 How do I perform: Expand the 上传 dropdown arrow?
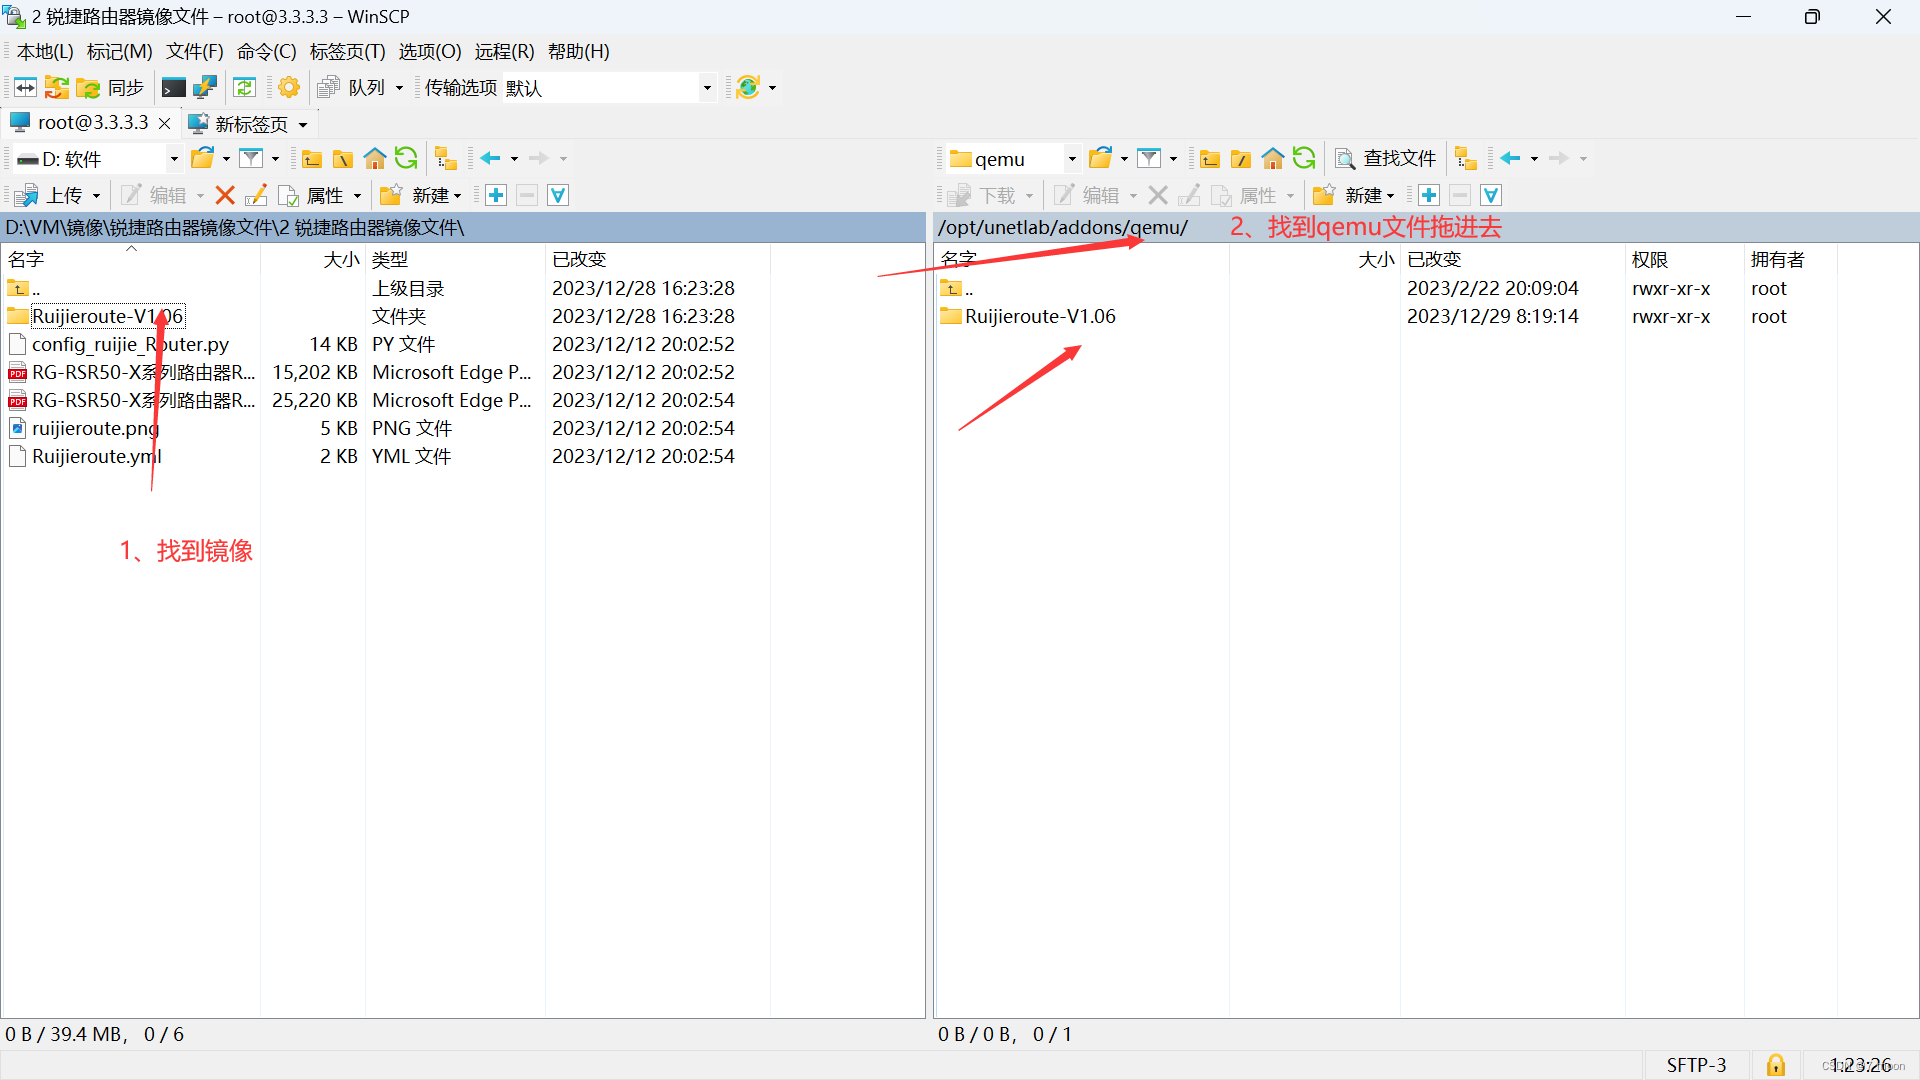click(x=96, y=195)
